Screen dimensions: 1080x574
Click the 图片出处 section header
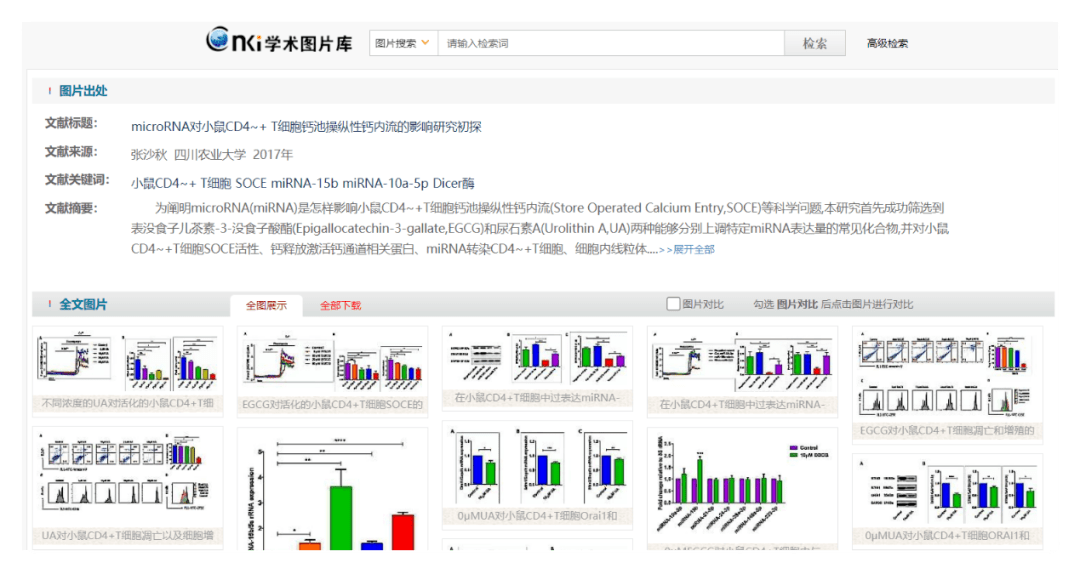pos(83,91)
